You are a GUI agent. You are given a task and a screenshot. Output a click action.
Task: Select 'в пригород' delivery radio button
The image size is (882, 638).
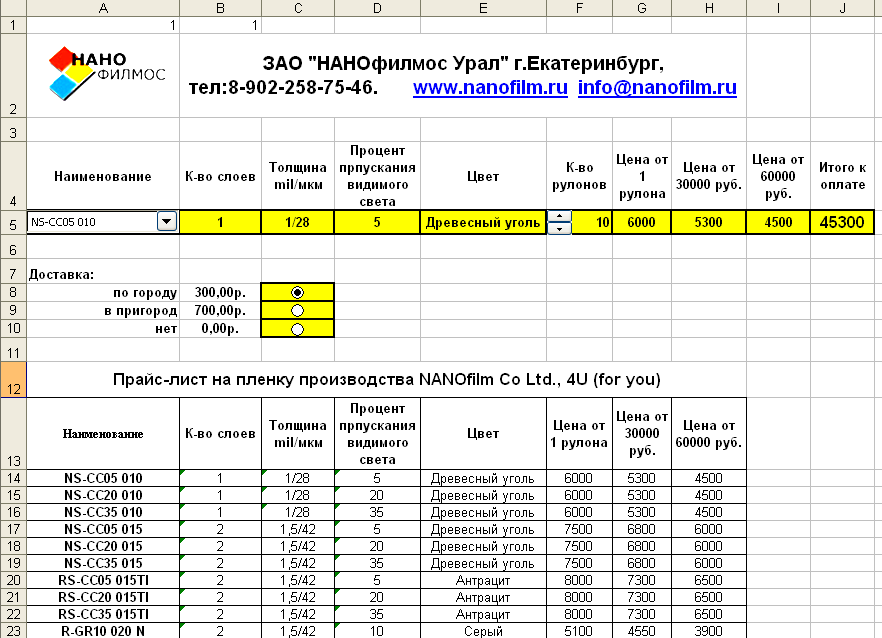[x=297, y=311]
